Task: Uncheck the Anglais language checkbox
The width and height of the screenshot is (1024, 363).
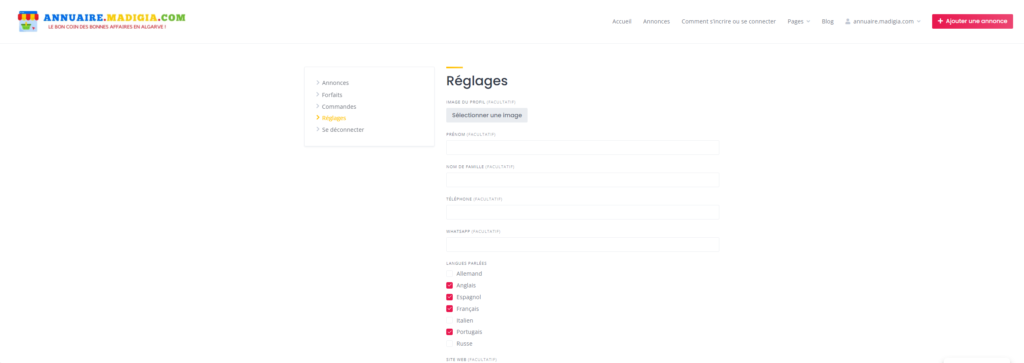Action: pyautogui.click(x=449, y=285)
